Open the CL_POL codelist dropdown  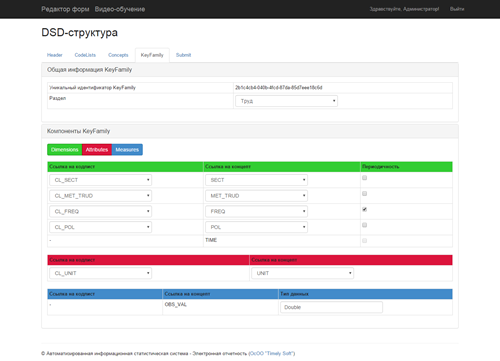click(x=100, y=227)
